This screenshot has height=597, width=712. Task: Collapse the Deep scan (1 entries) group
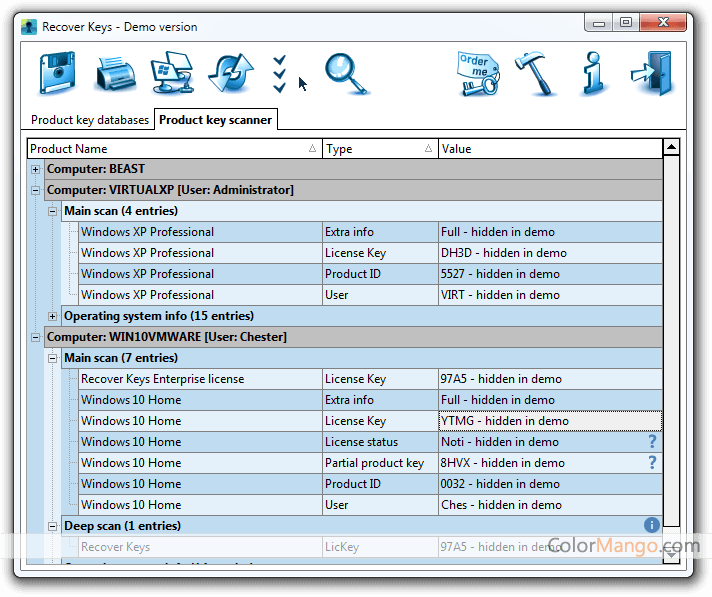(53, 526)
